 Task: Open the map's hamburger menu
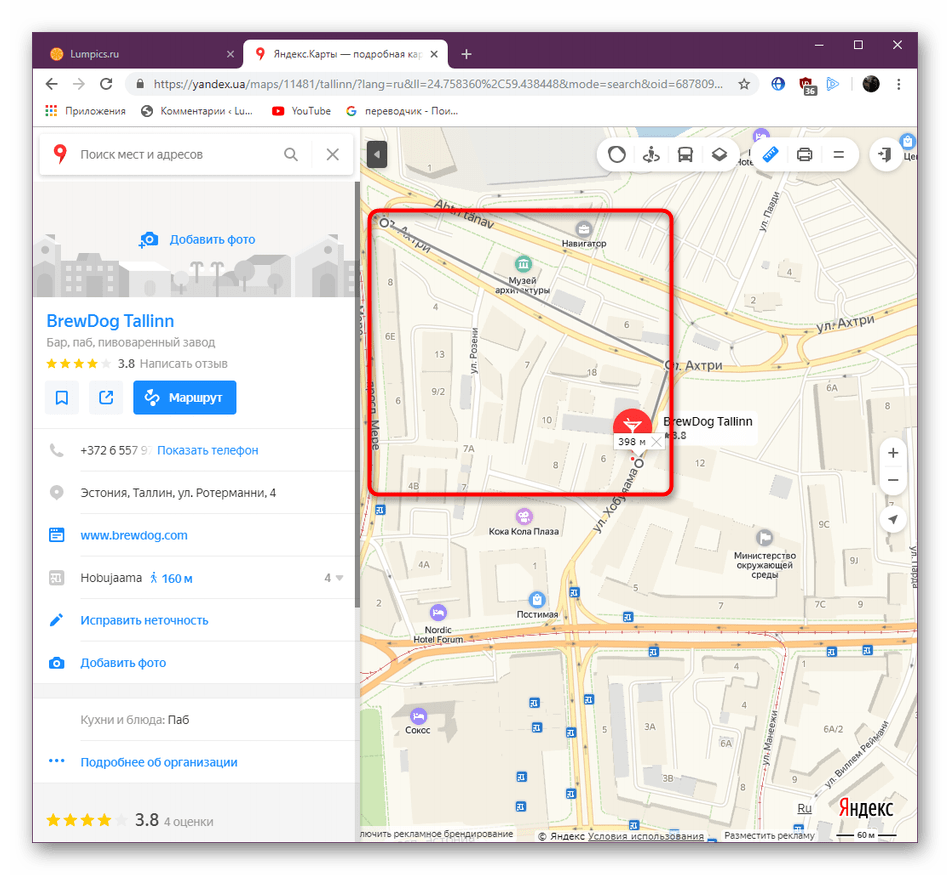pos(839,155)
